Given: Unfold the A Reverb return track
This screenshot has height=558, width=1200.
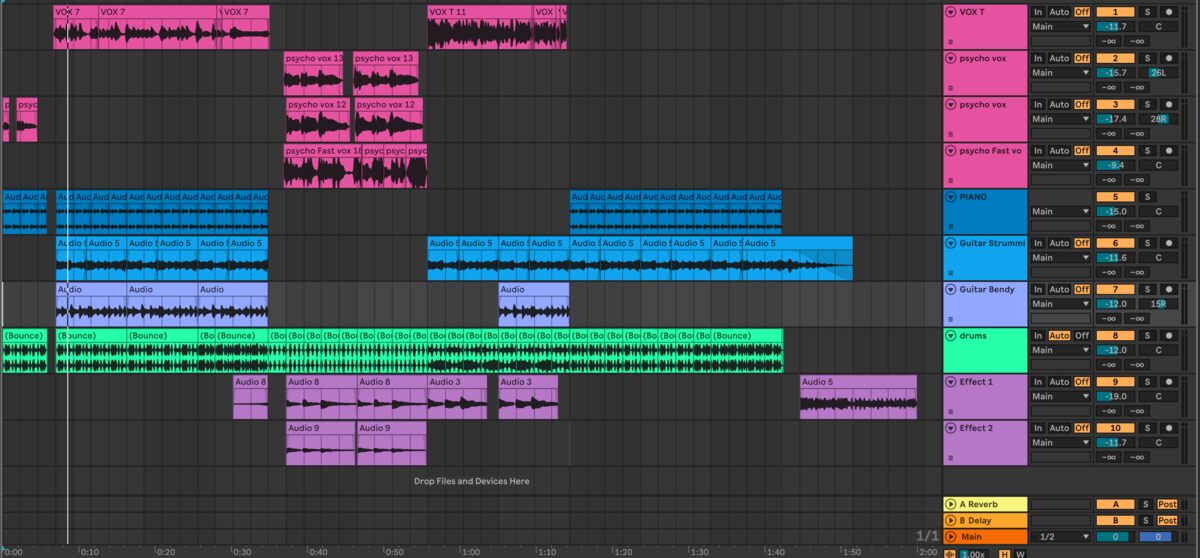Looking at the screenshot, I should pos(950,505).
